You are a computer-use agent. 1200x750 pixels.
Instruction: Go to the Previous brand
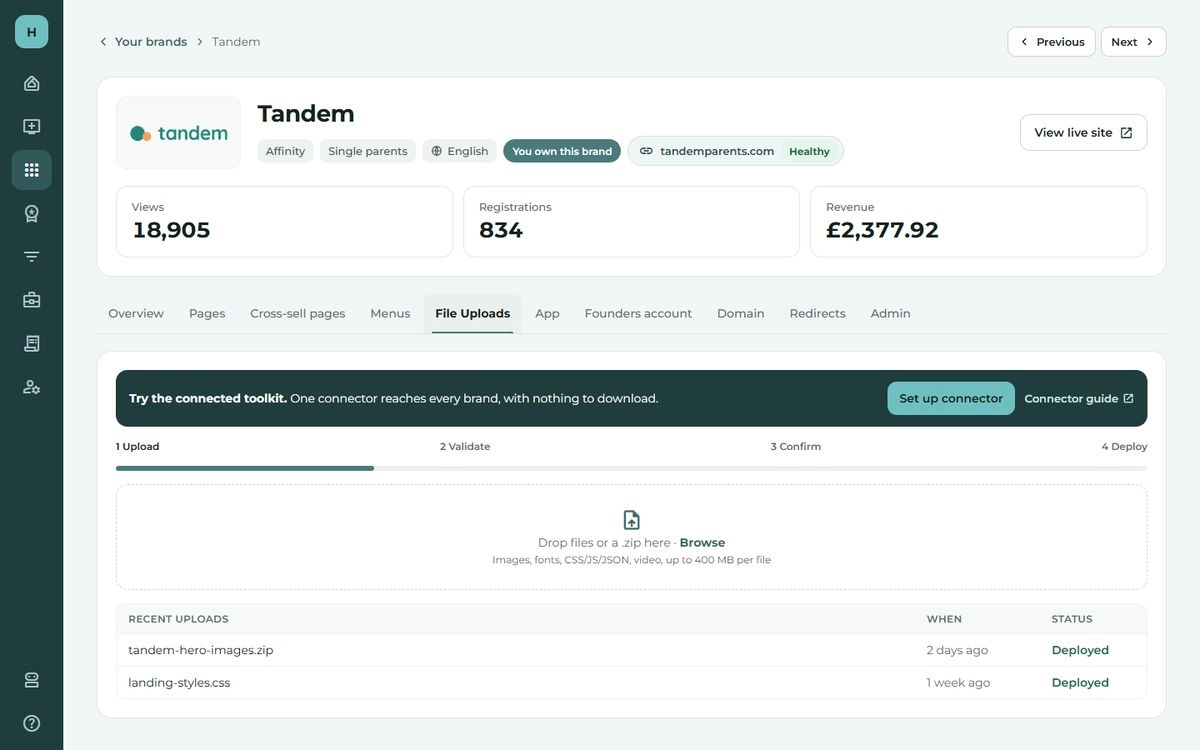pyautogui.click(x=1051, y=42)
